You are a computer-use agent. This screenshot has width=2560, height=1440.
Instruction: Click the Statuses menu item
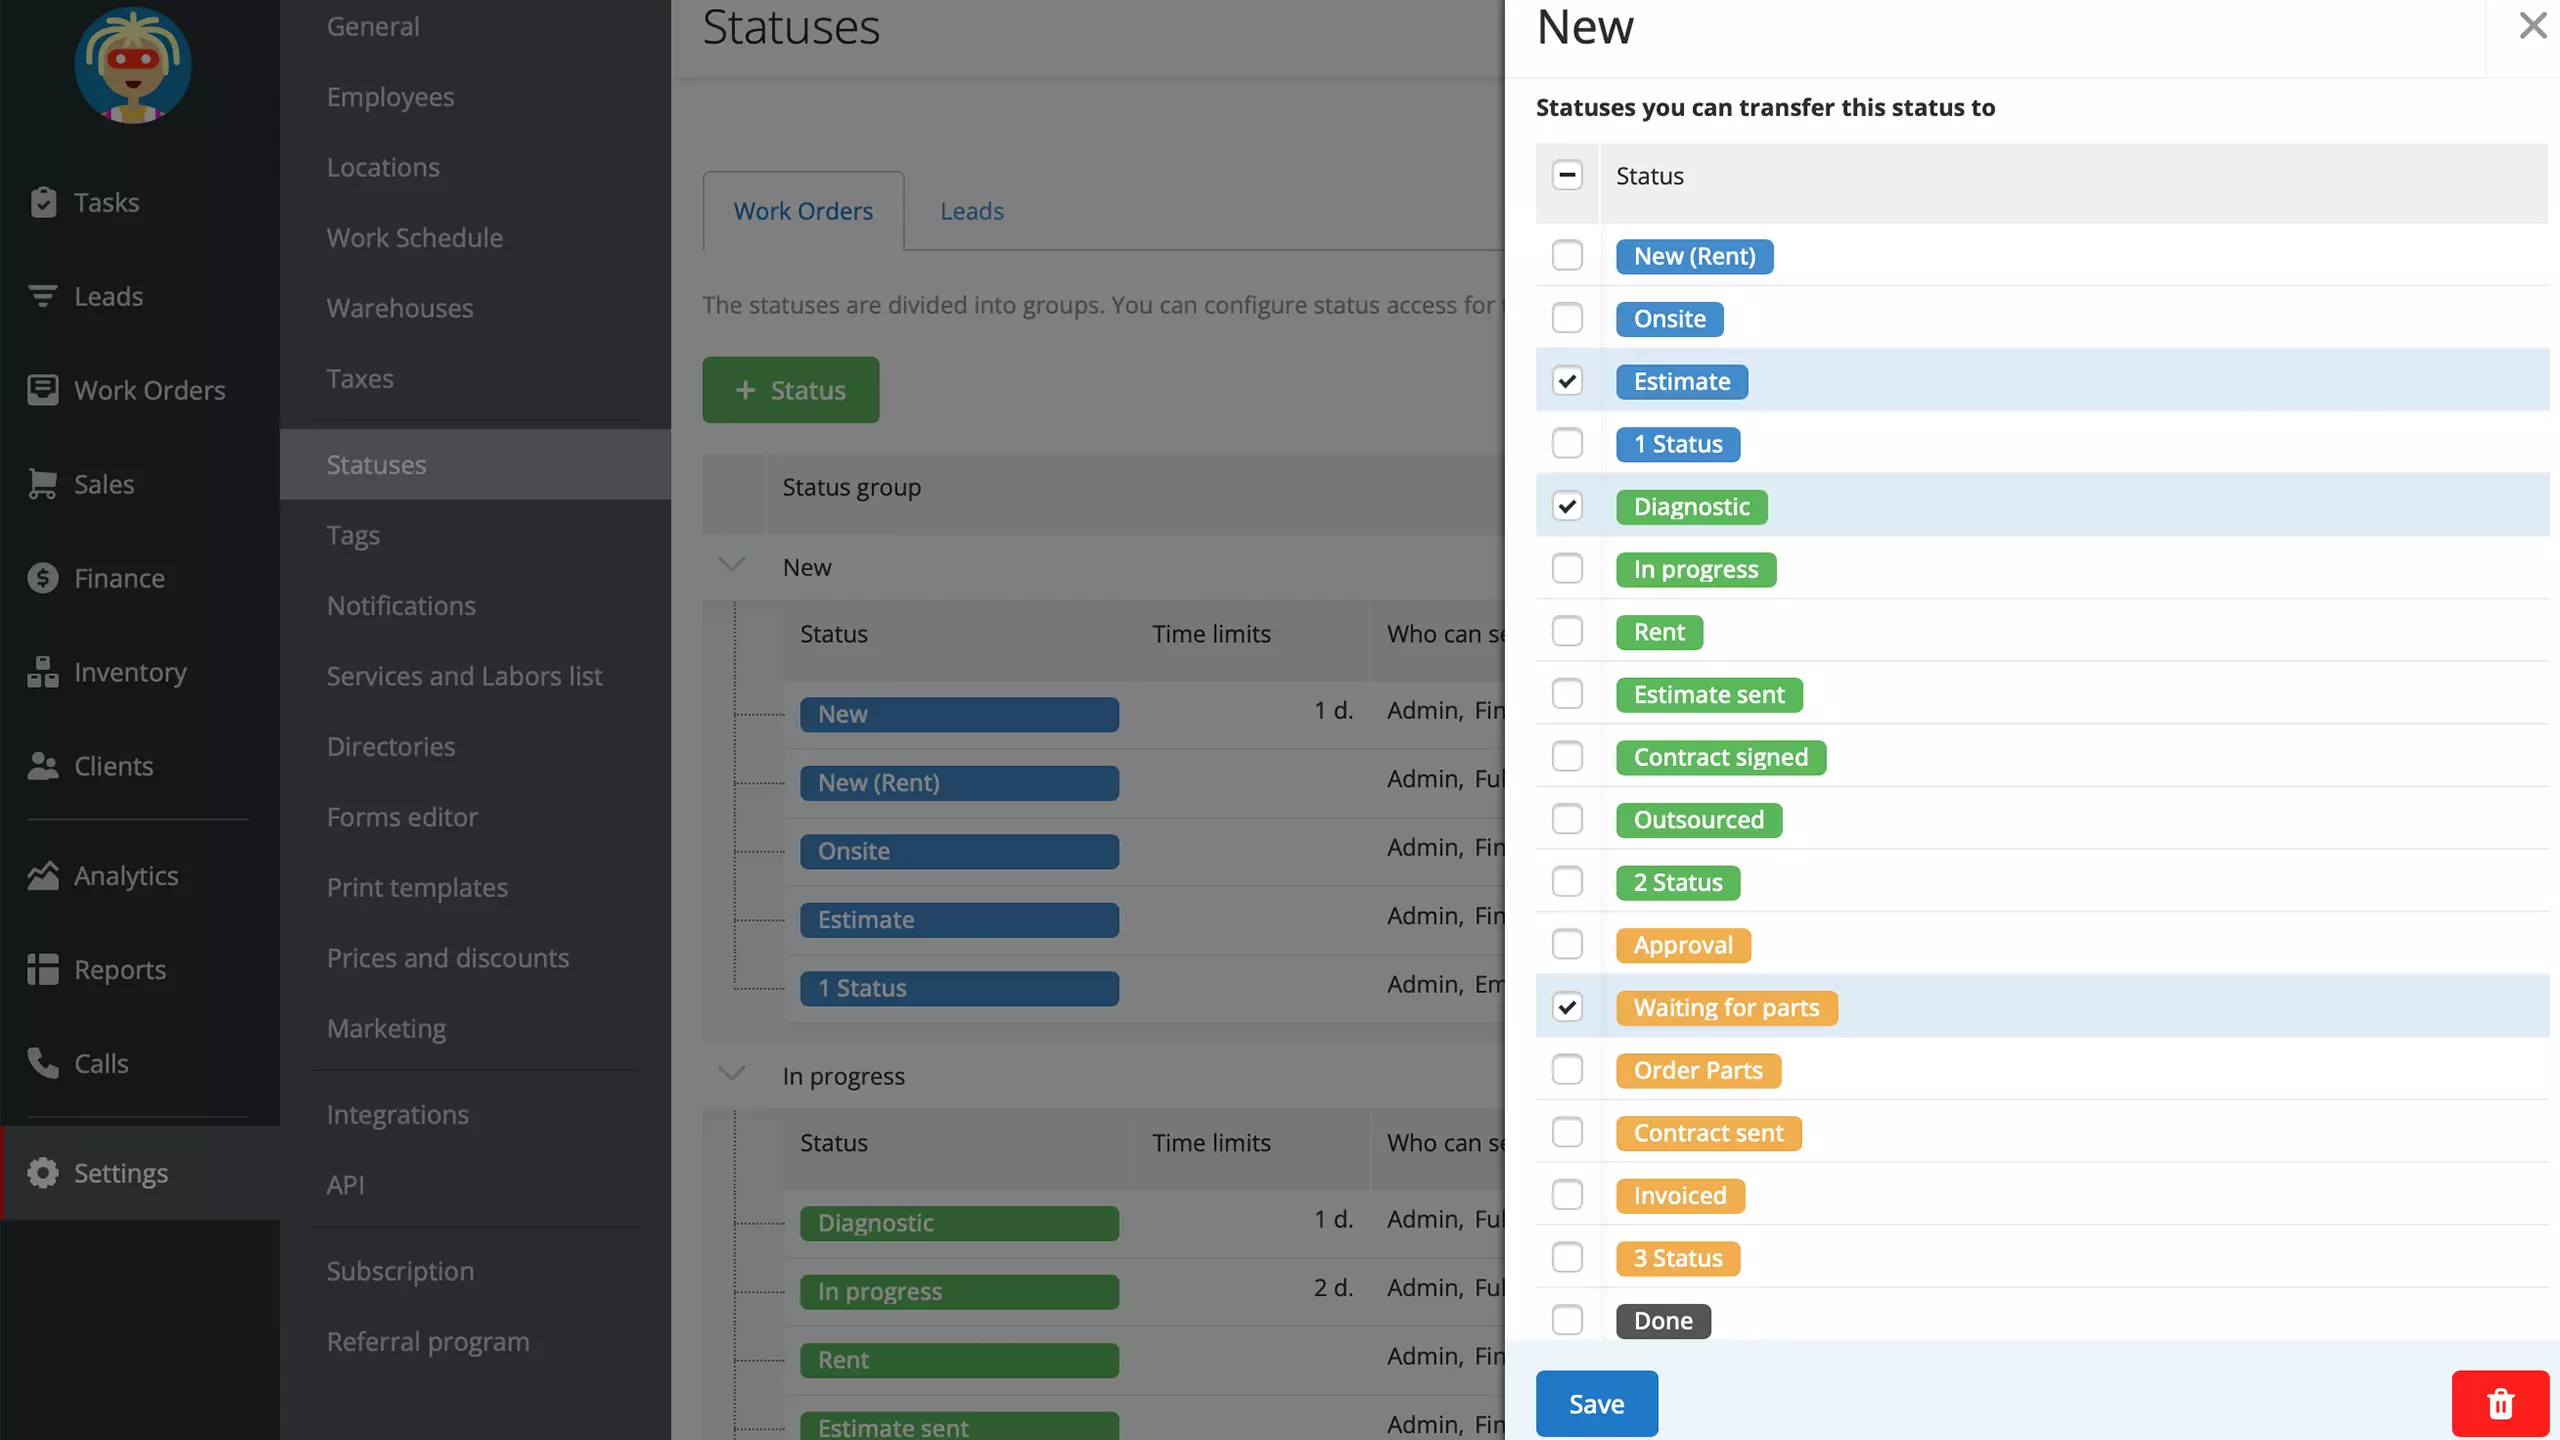pos(376,464)
